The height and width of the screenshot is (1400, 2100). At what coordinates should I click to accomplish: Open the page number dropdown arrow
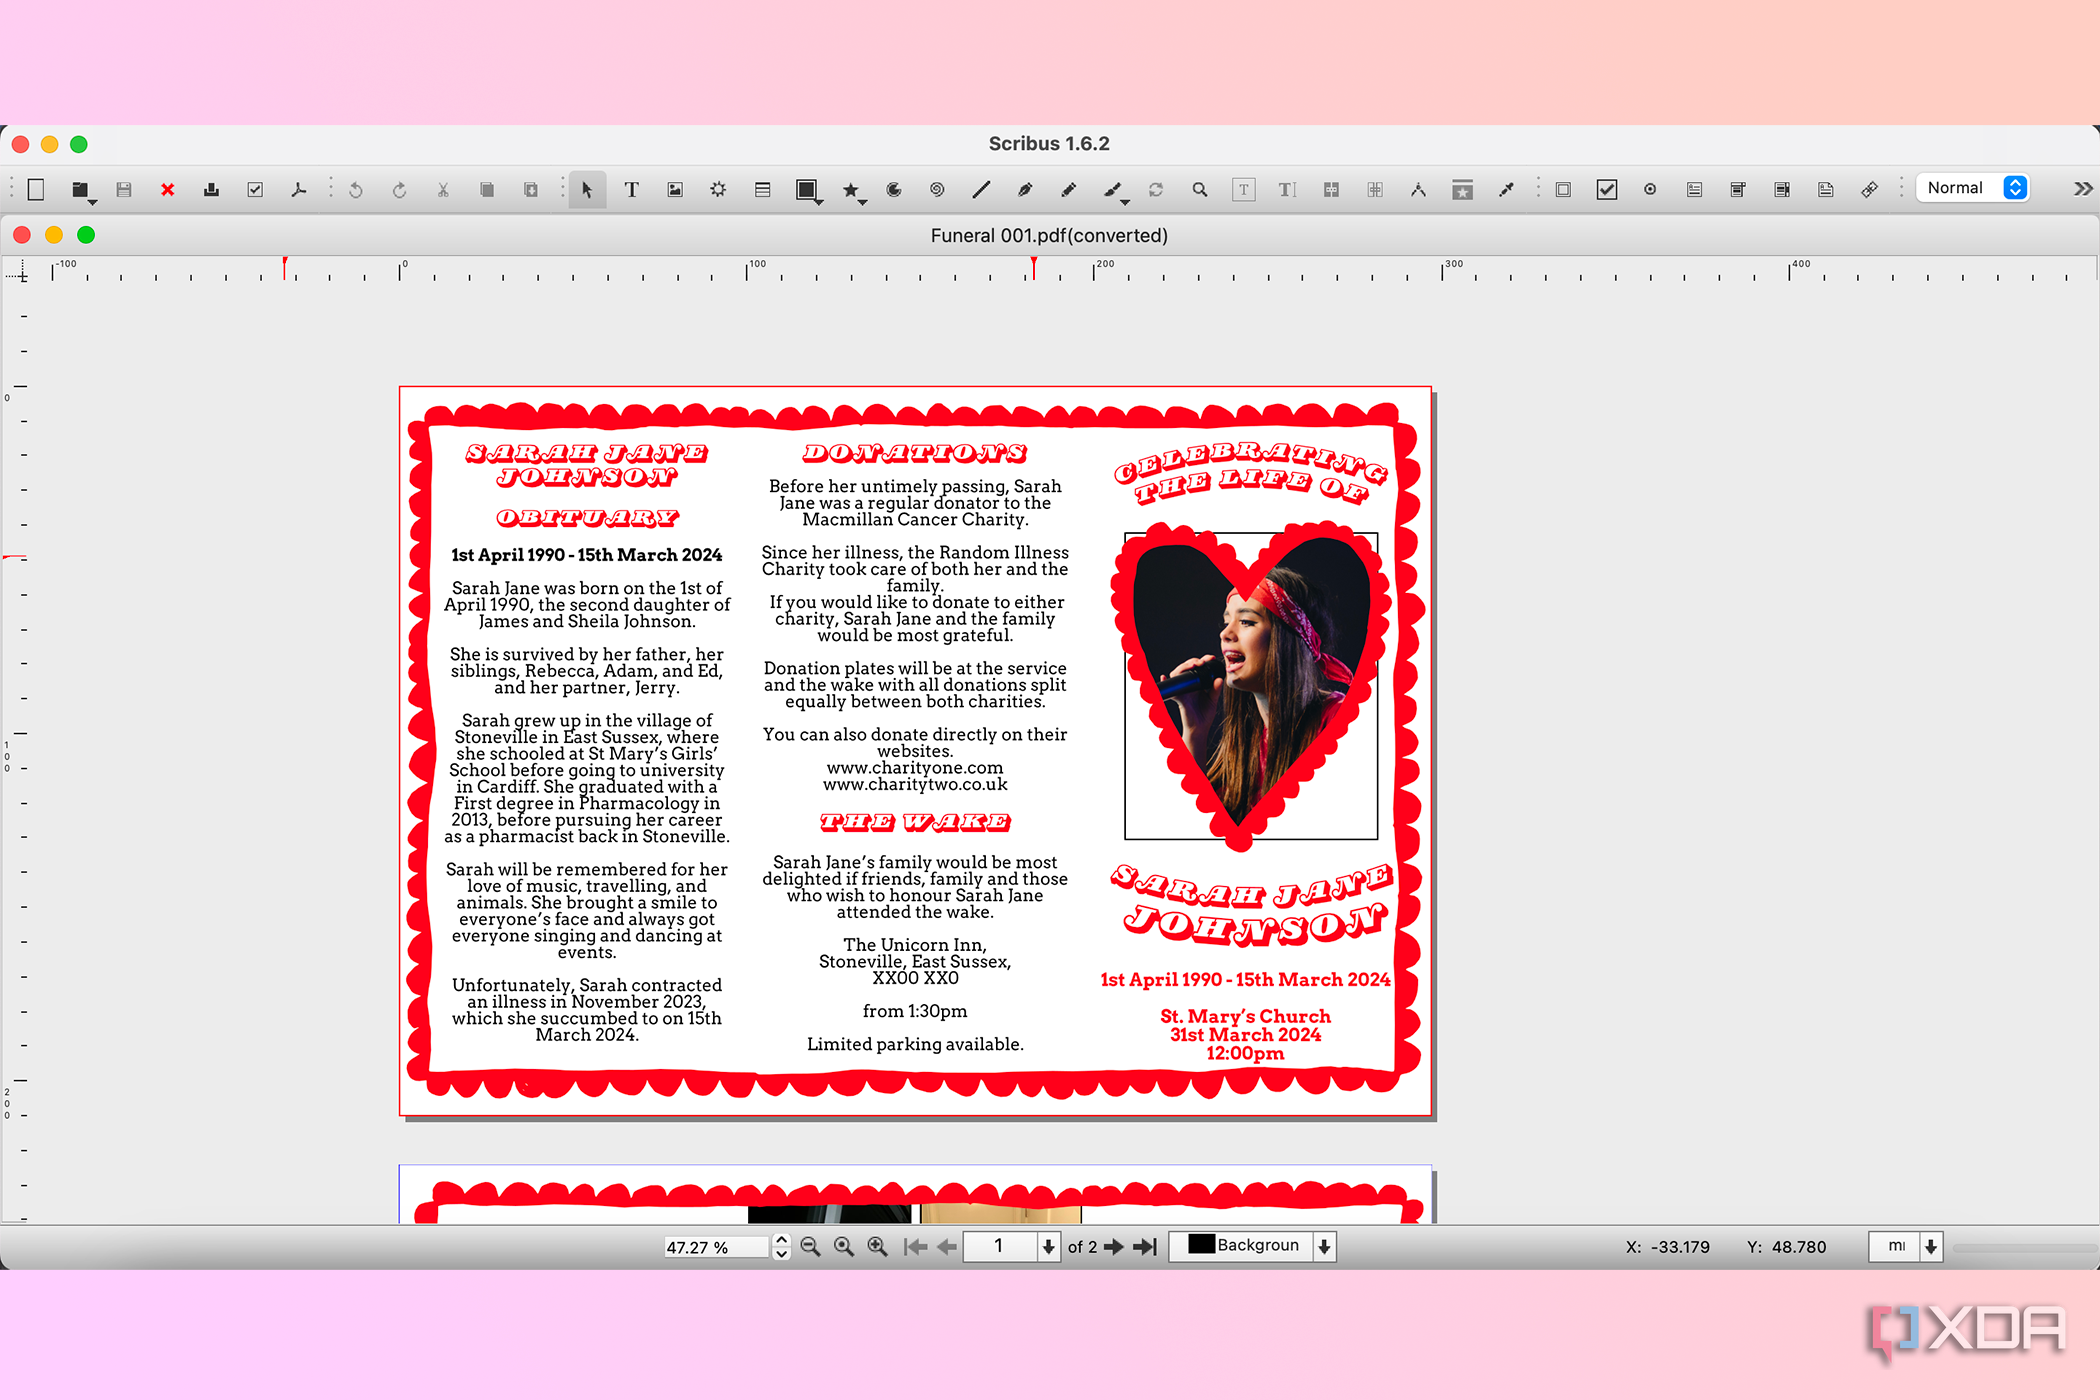(1048, 1247)
